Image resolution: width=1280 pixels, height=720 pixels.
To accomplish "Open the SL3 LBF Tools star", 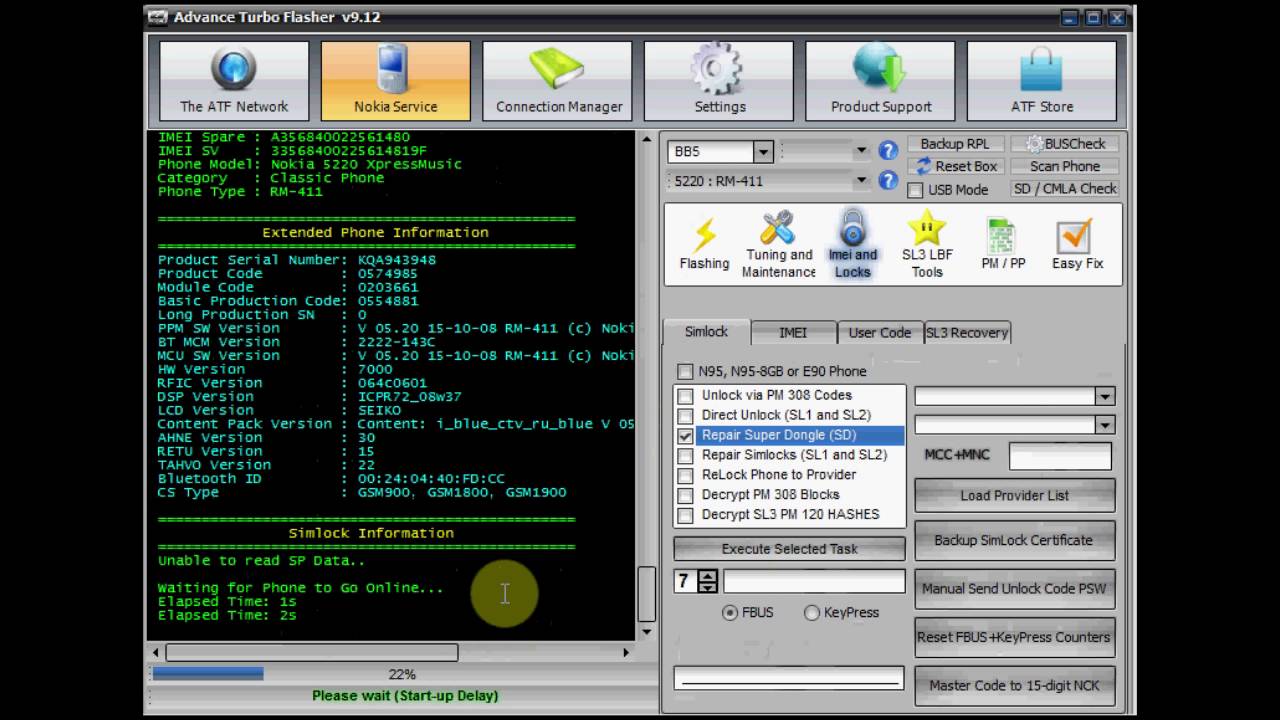I will click(x=927, y=245).
